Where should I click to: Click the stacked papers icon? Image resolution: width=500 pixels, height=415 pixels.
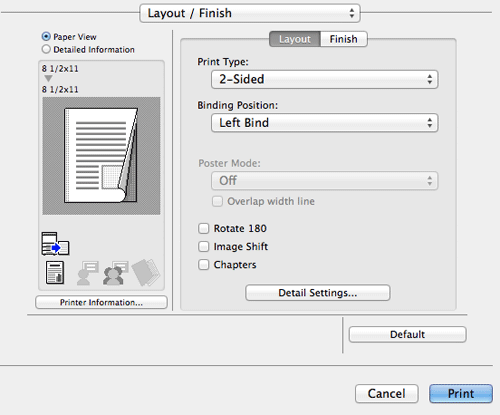146,272
